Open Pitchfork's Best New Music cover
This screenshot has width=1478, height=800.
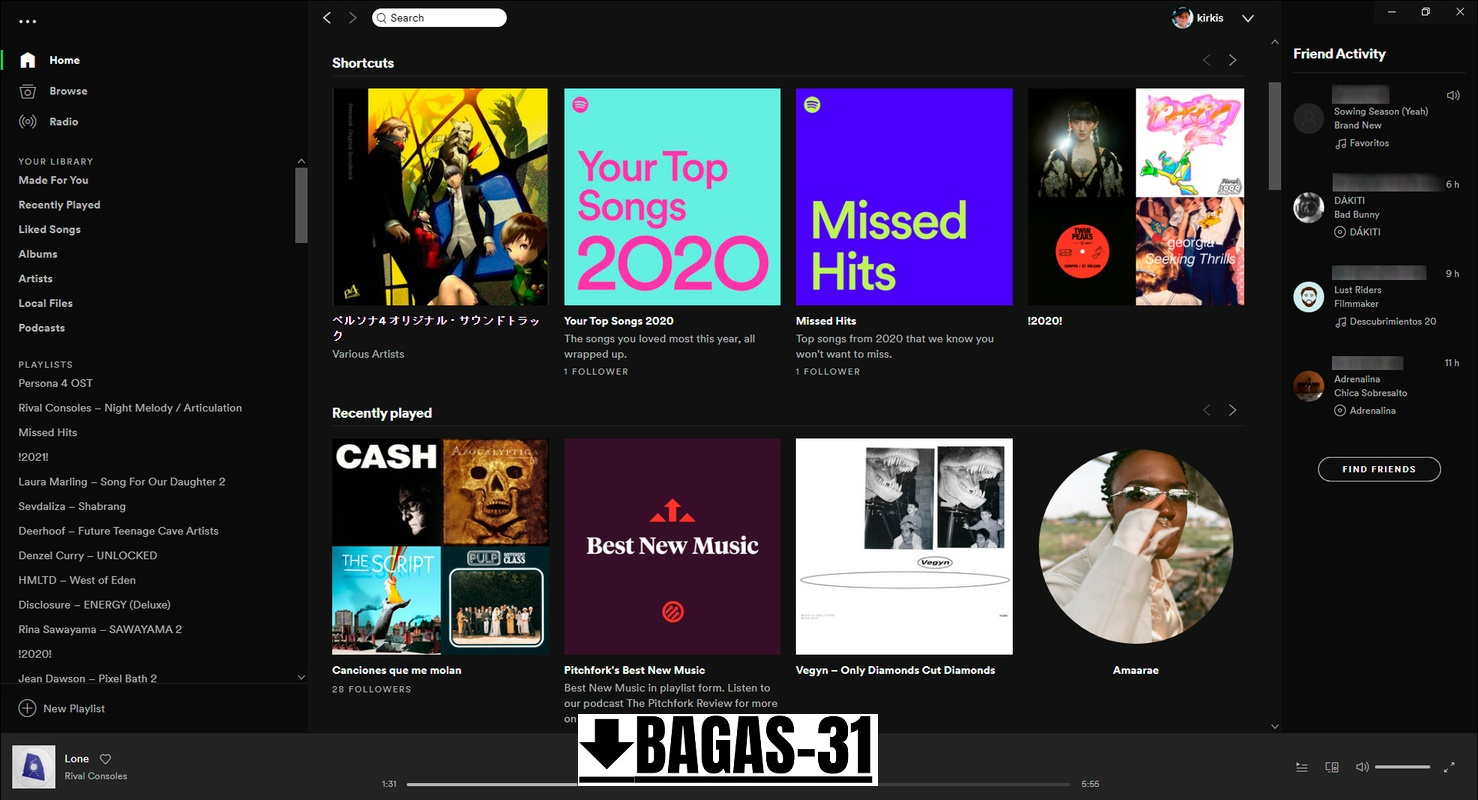(x=672, y=547)
